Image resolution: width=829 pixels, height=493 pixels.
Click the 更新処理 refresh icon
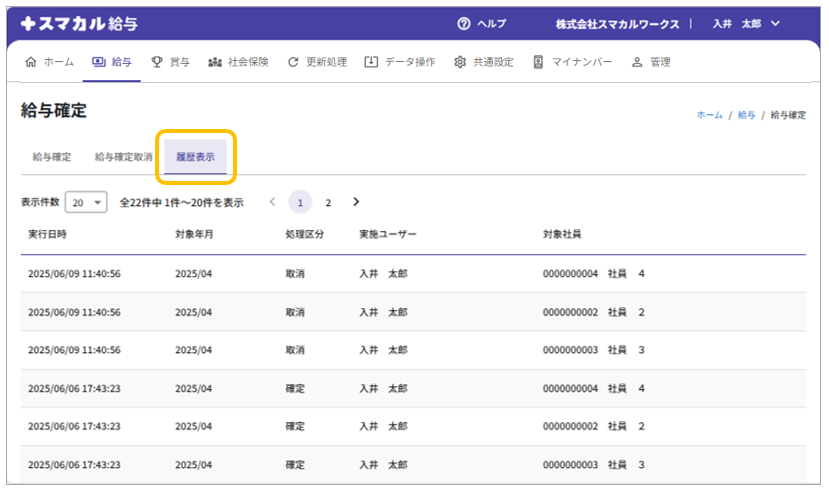tap(293, 62)
